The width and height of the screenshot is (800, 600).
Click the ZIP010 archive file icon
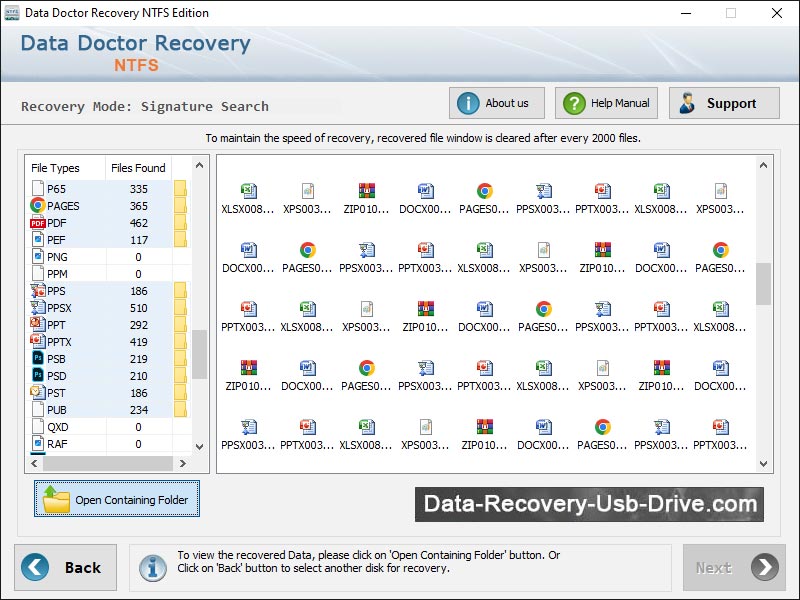click(x=367, y=191)
